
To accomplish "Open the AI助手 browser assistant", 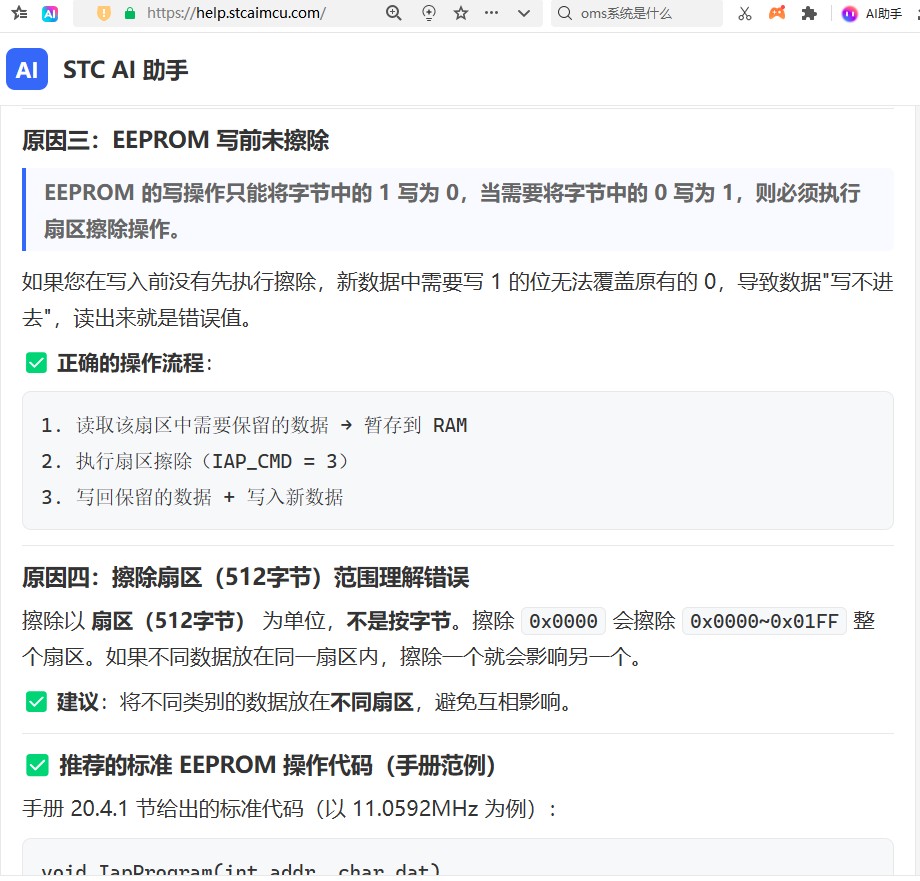I will pyautogui.click(x=872, y=13).
